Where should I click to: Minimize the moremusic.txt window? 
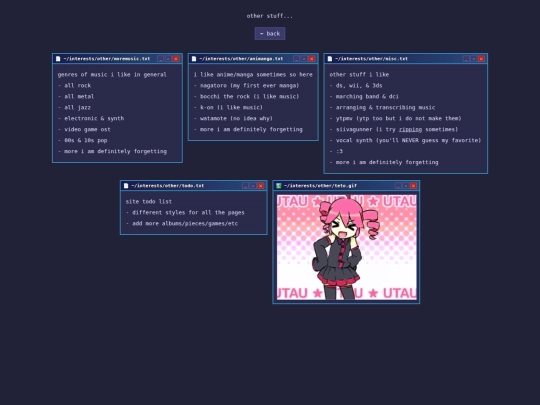click(x=160, y=59)
